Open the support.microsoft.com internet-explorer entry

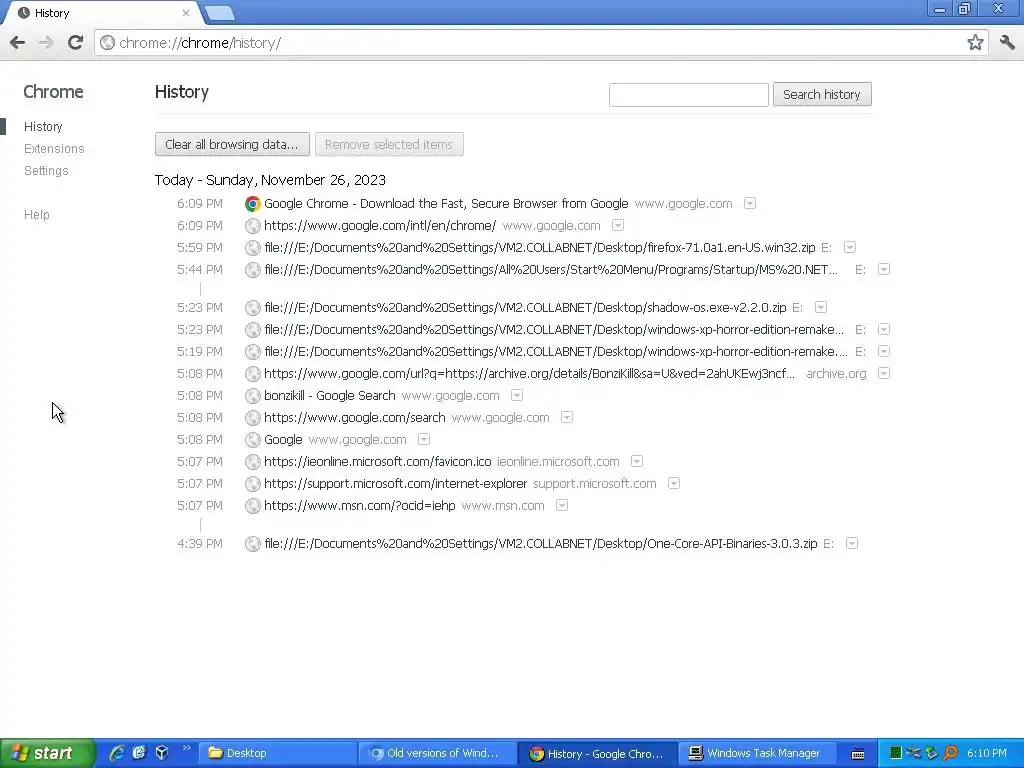395,484
